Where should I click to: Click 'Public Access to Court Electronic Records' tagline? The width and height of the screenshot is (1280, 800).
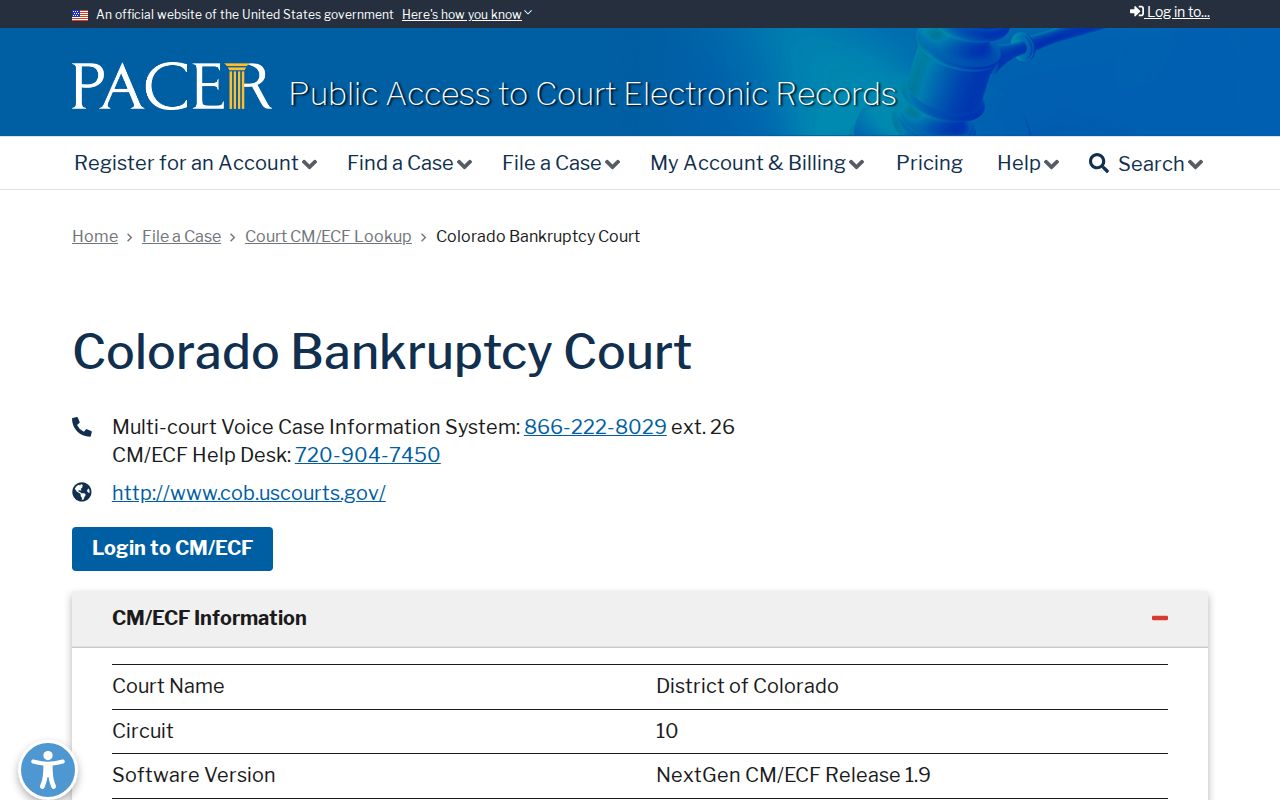pos(593,94)
